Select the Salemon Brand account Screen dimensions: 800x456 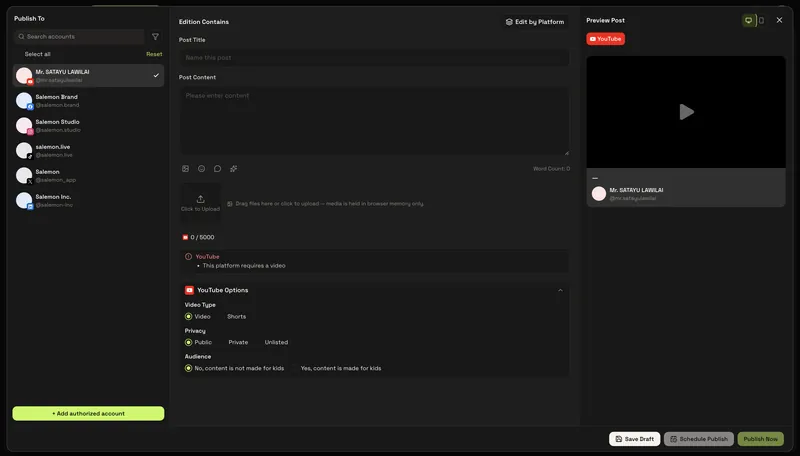88,100
